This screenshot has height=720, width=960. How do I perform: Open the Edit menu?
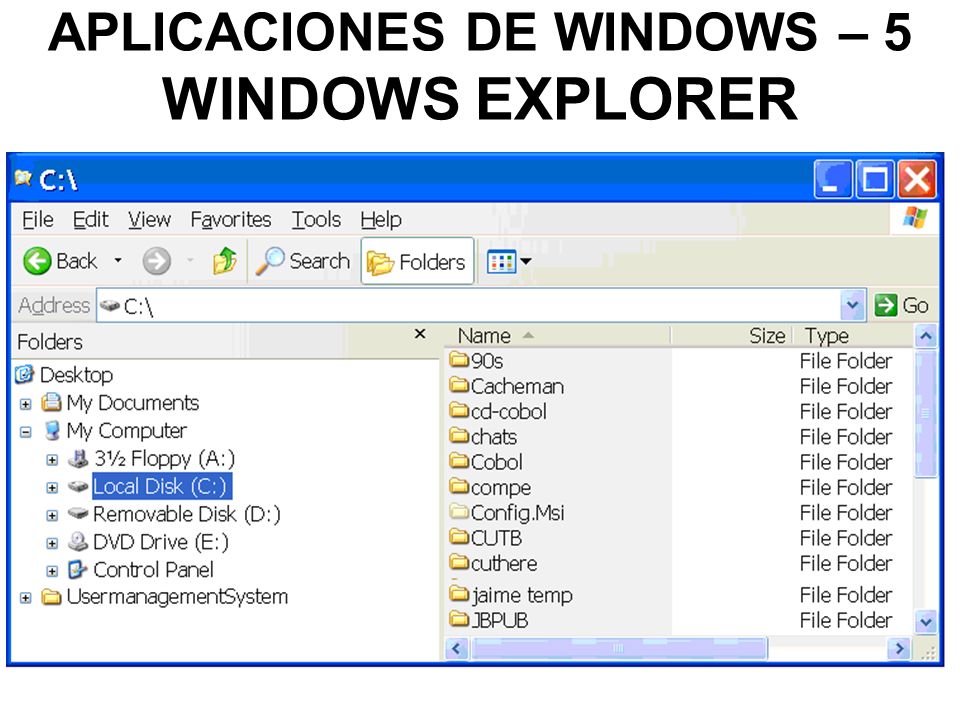[x=91, y=219]
